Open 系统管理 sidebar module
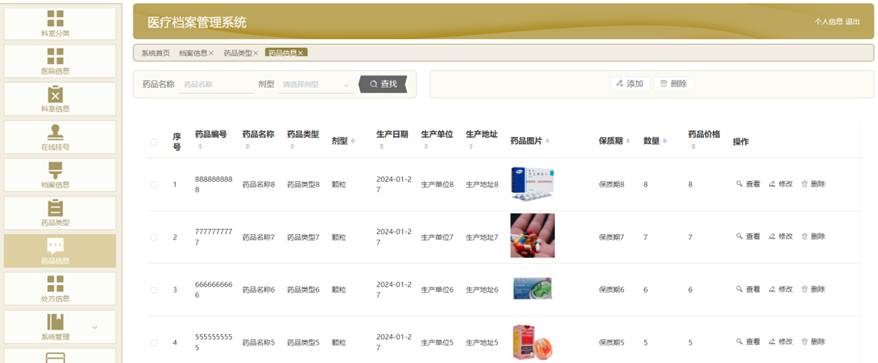 60,327
